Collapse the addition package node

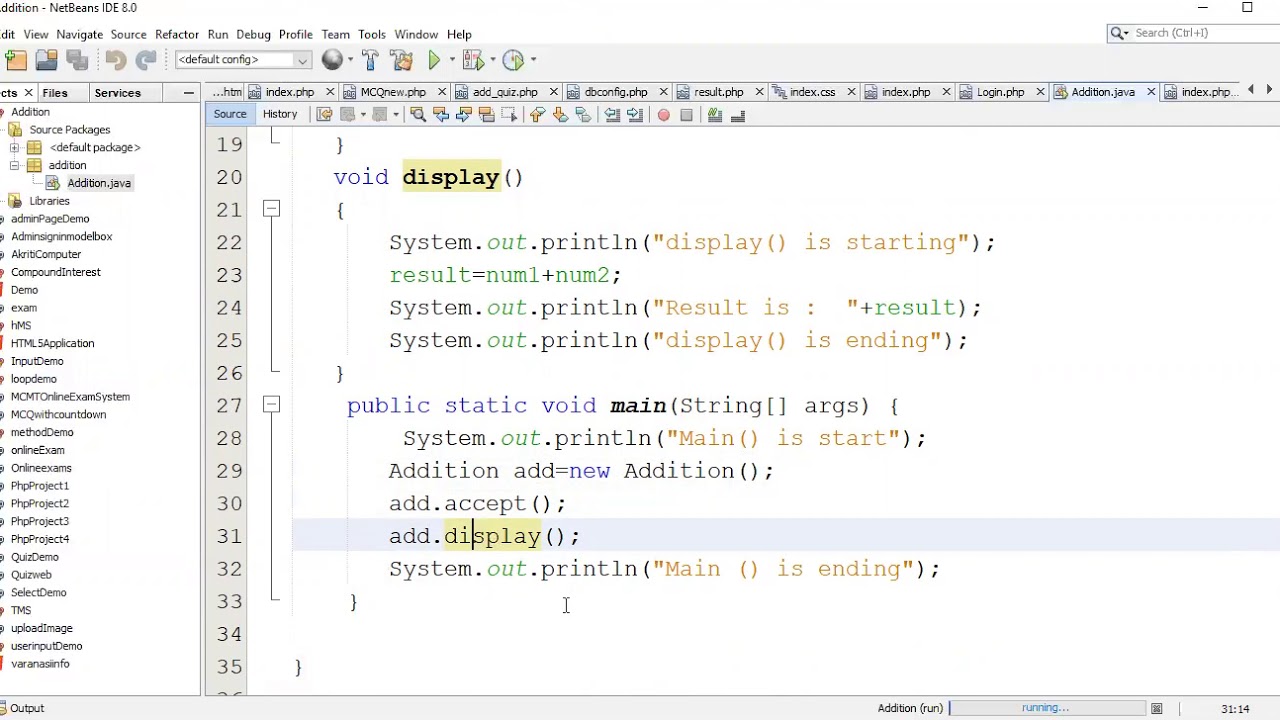click(x=15, y=166)
